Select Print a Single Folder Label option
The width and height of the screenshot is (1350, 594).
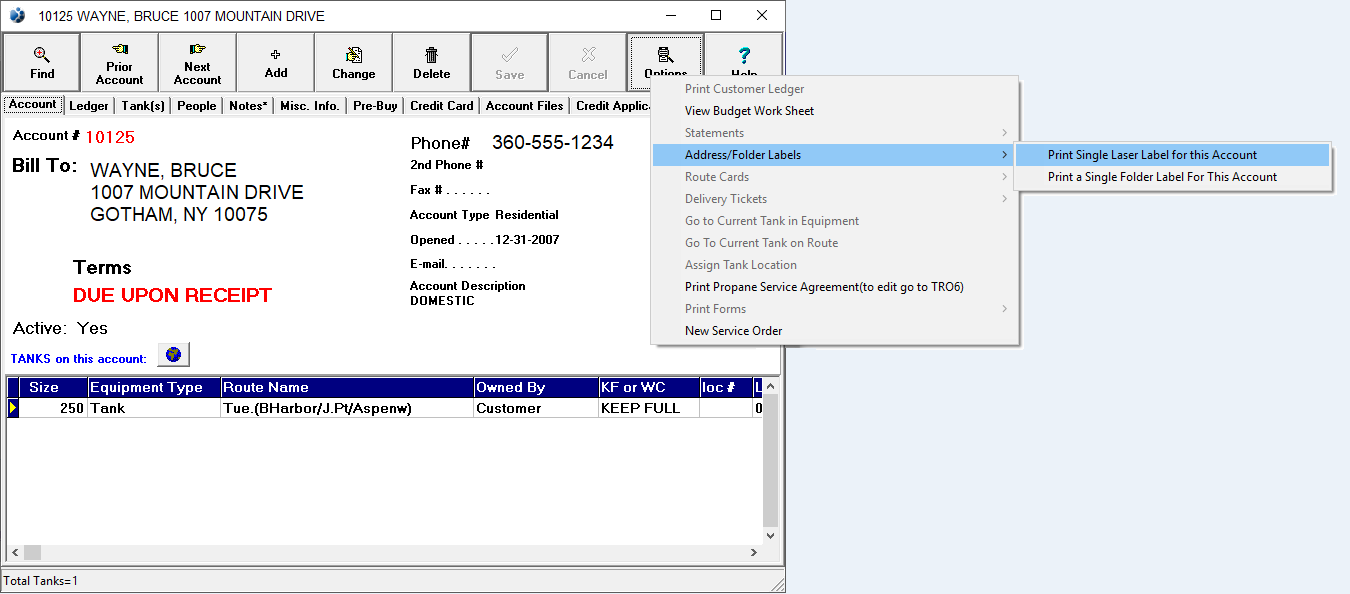coord(1162,177)
